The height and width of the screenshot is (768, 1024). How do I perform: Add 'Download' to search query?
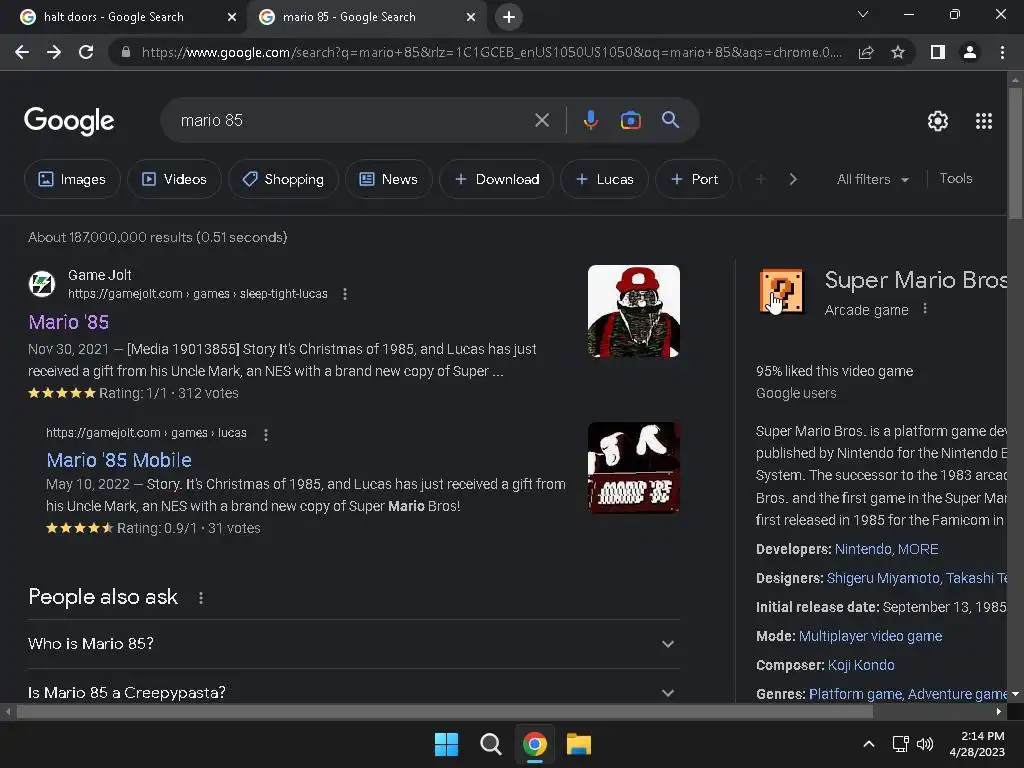pyautogui.click(x=496, y=179)
